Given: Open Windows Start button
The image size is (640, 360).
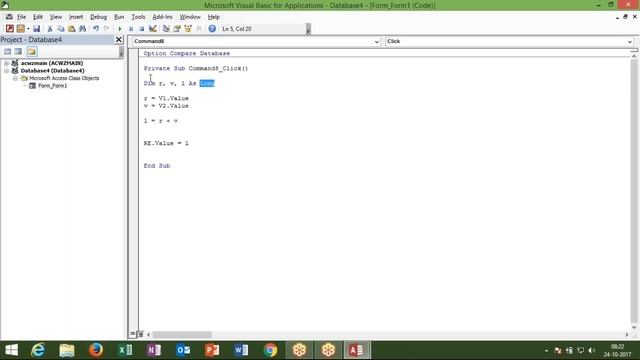Looking at the screenshot, I should (11, 350).
